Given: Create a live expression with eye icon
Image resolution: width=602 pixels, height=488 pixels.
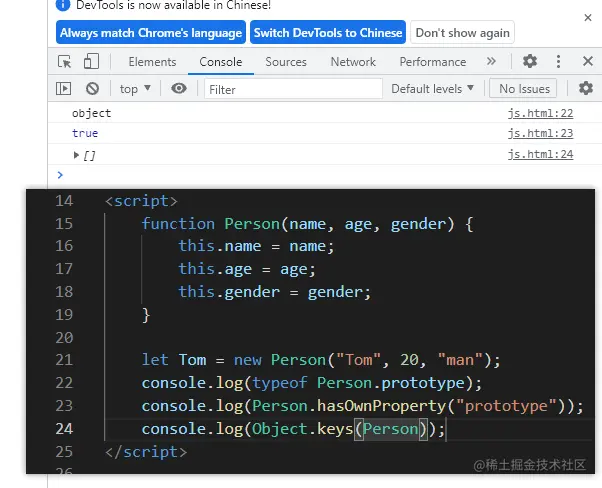Looking at the screenshot, I should point(179,88).
